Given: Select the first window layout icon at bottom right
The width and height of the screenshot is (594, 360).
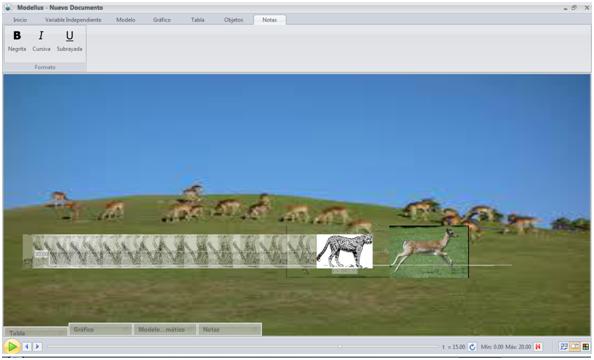Looking at the screenshot, I should tap(564, 347).
